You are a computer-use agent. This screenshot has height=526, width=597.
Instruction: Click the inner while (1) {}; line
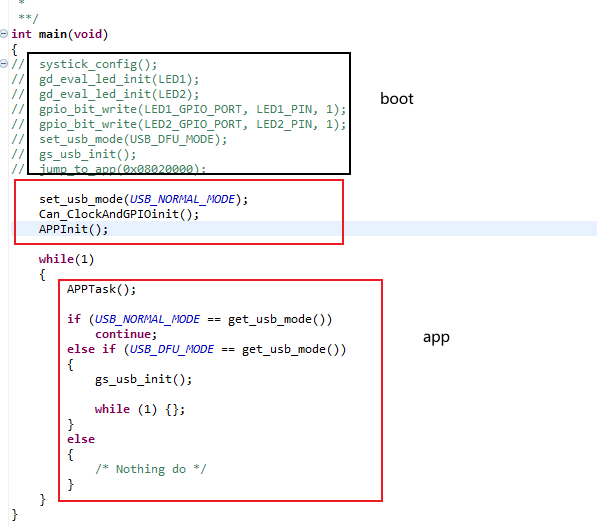(x=140, y=410)
